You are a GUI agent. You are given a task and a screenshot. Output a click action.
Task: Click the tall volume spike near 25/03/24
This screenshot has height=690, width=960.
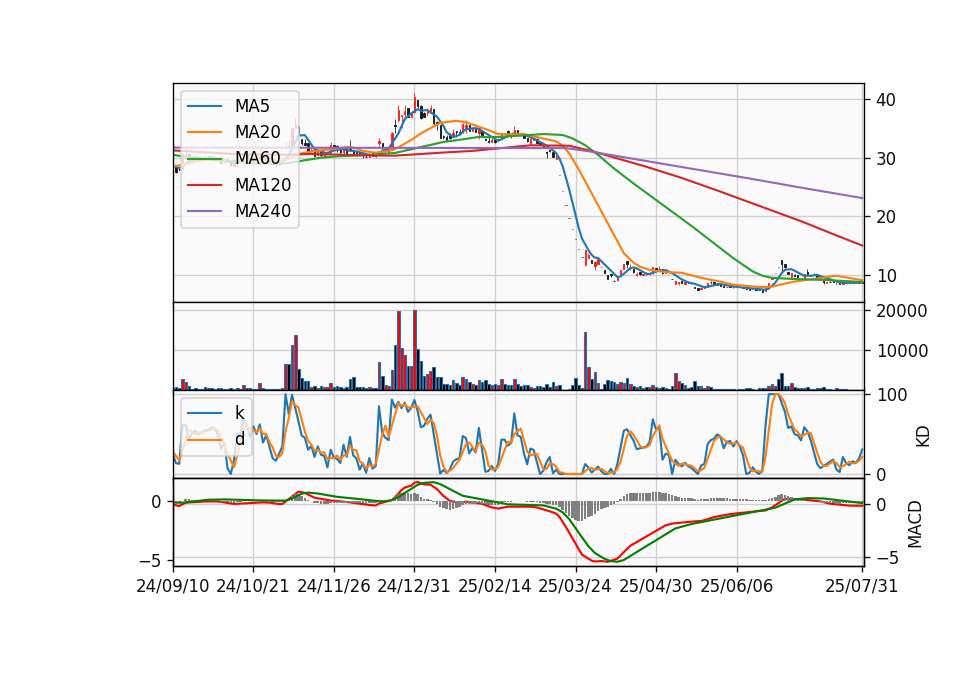coord(586,361)
